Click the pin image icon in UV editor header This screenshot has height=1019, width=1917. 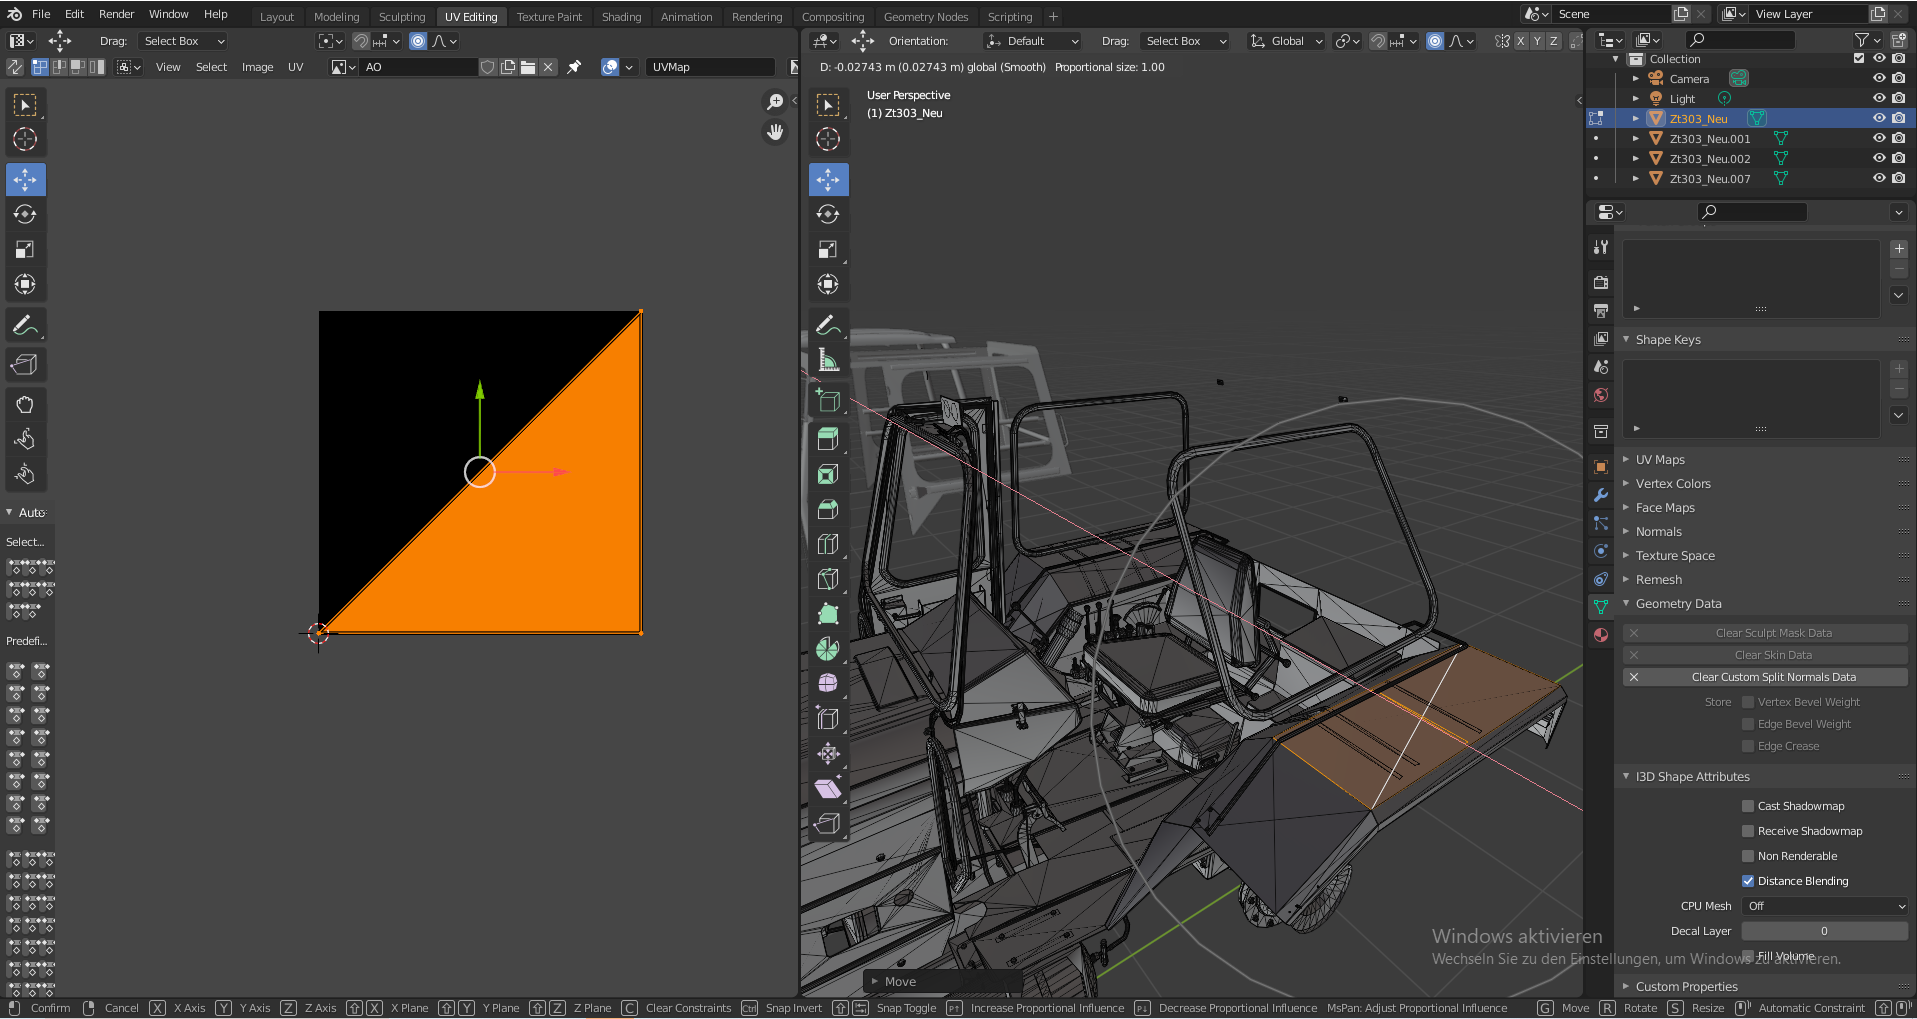(574, 67)
